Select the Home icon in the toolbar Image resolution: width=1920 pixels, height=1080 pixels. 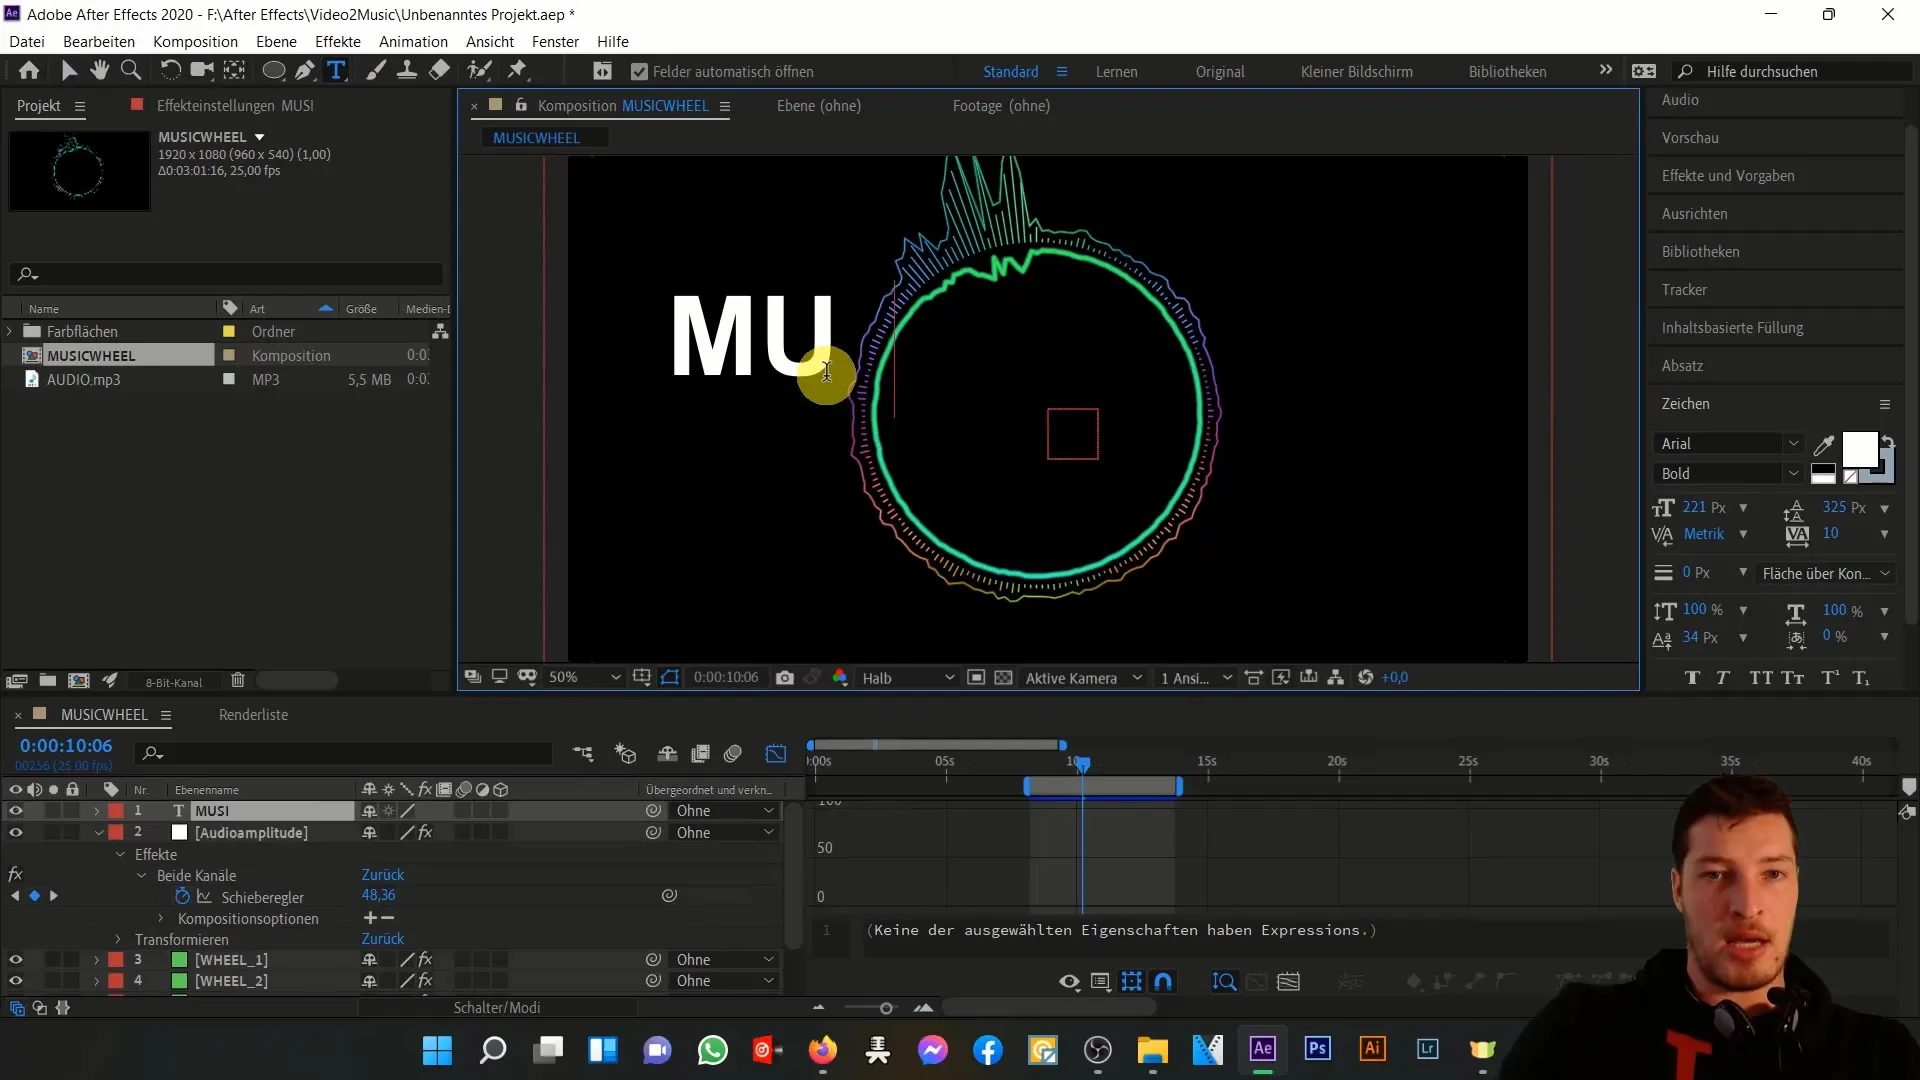[x=29, y=71]
